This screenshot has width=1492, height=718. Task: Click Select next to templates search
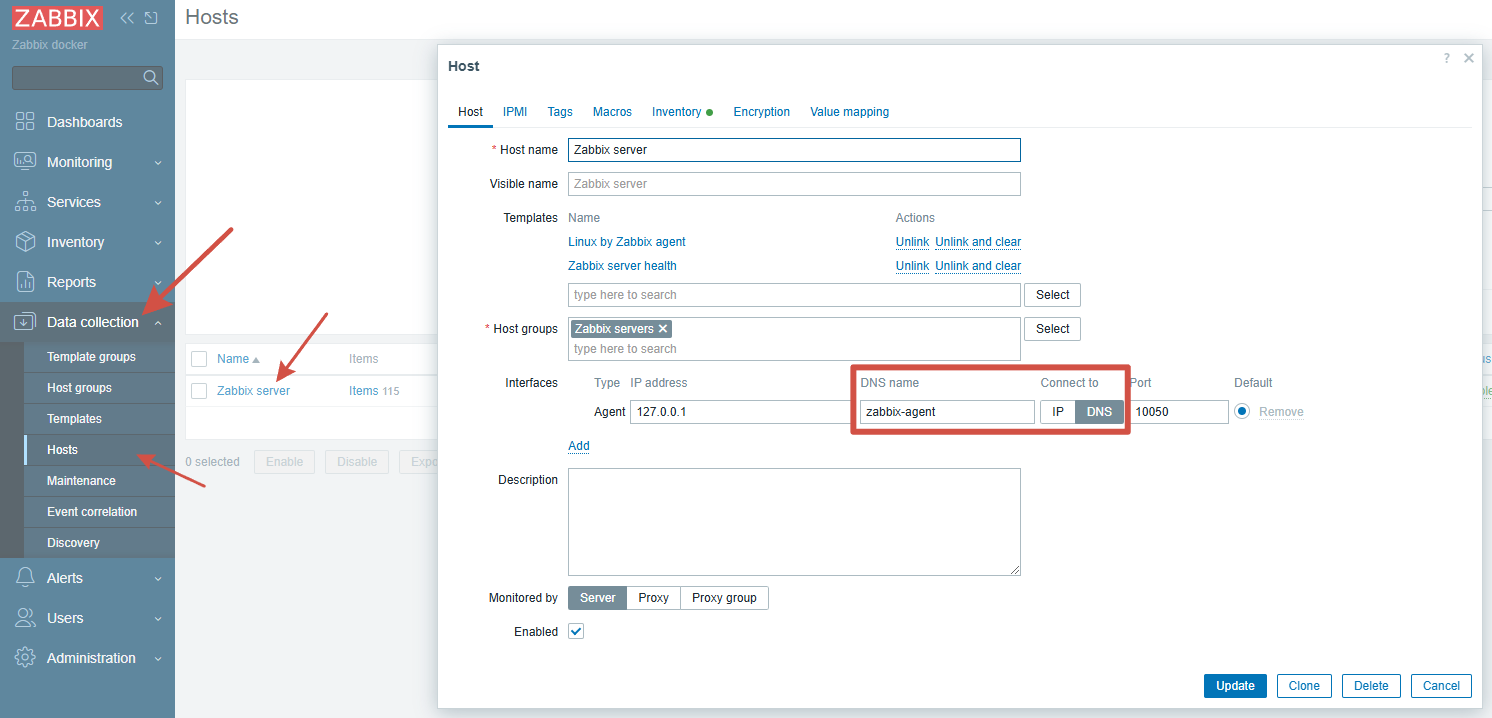point(1052,295)
